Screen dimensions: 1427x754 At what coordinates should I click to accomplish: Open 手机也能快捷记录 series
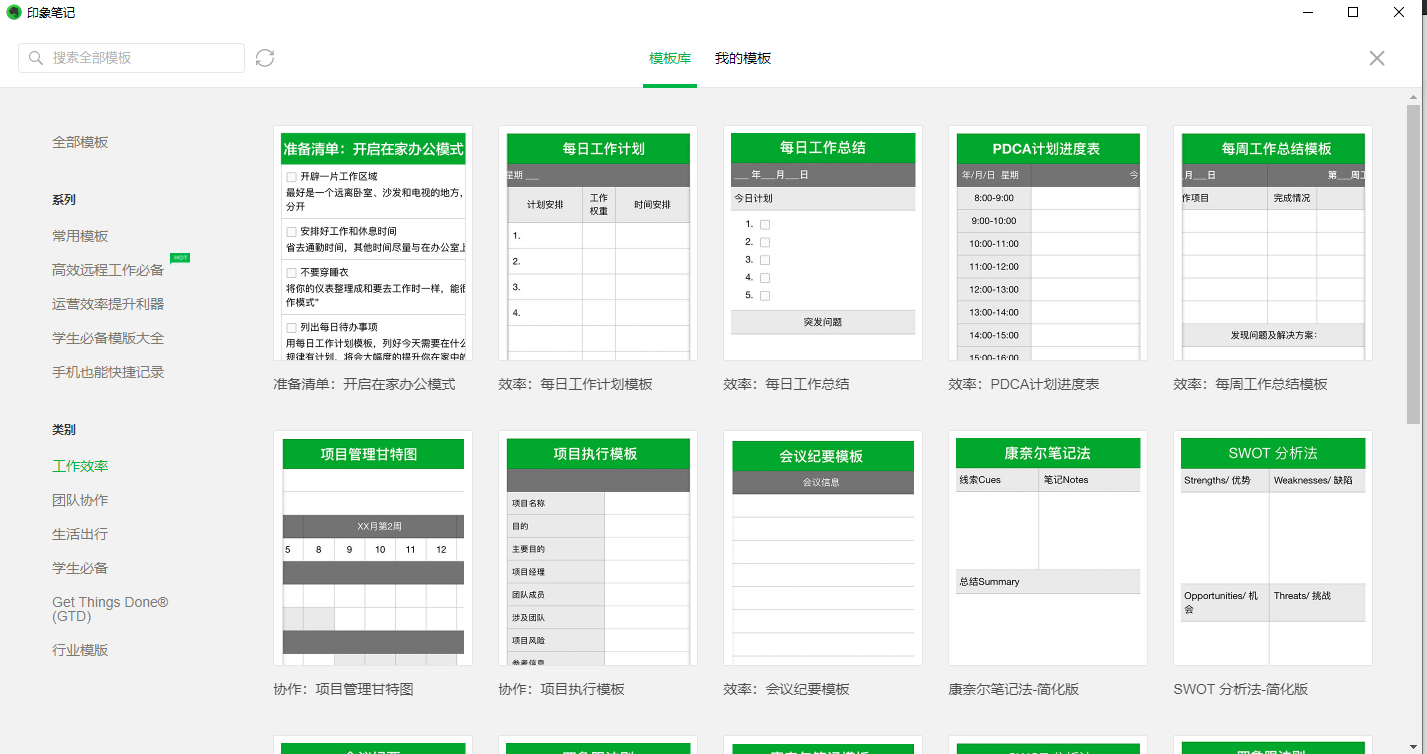tap(108, 372)
